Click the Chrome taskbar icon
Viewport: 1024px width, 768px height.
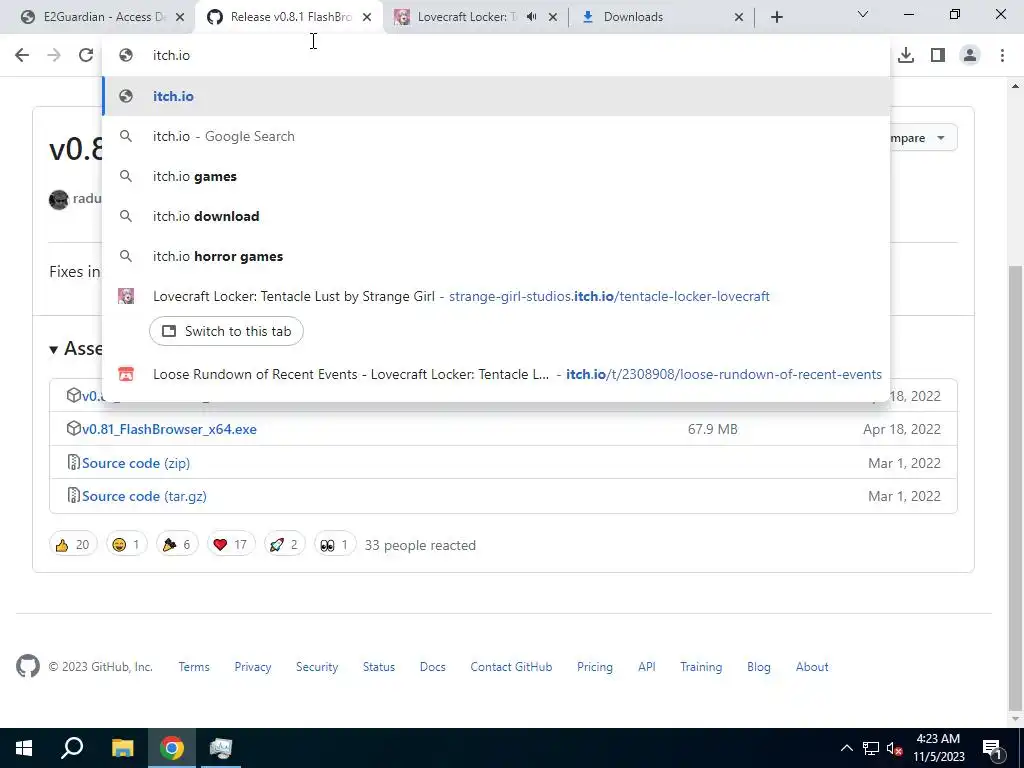click(x=172, y=748)
